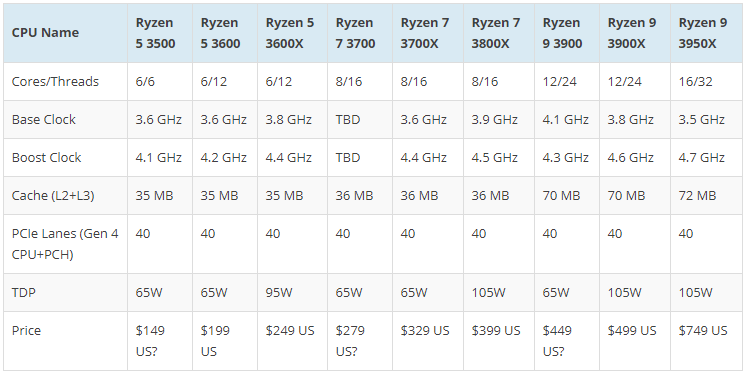This screenshot has width=747, height=376.
Task: Select the Ryzen 5 3500 column header
Action: pos(160,33)
